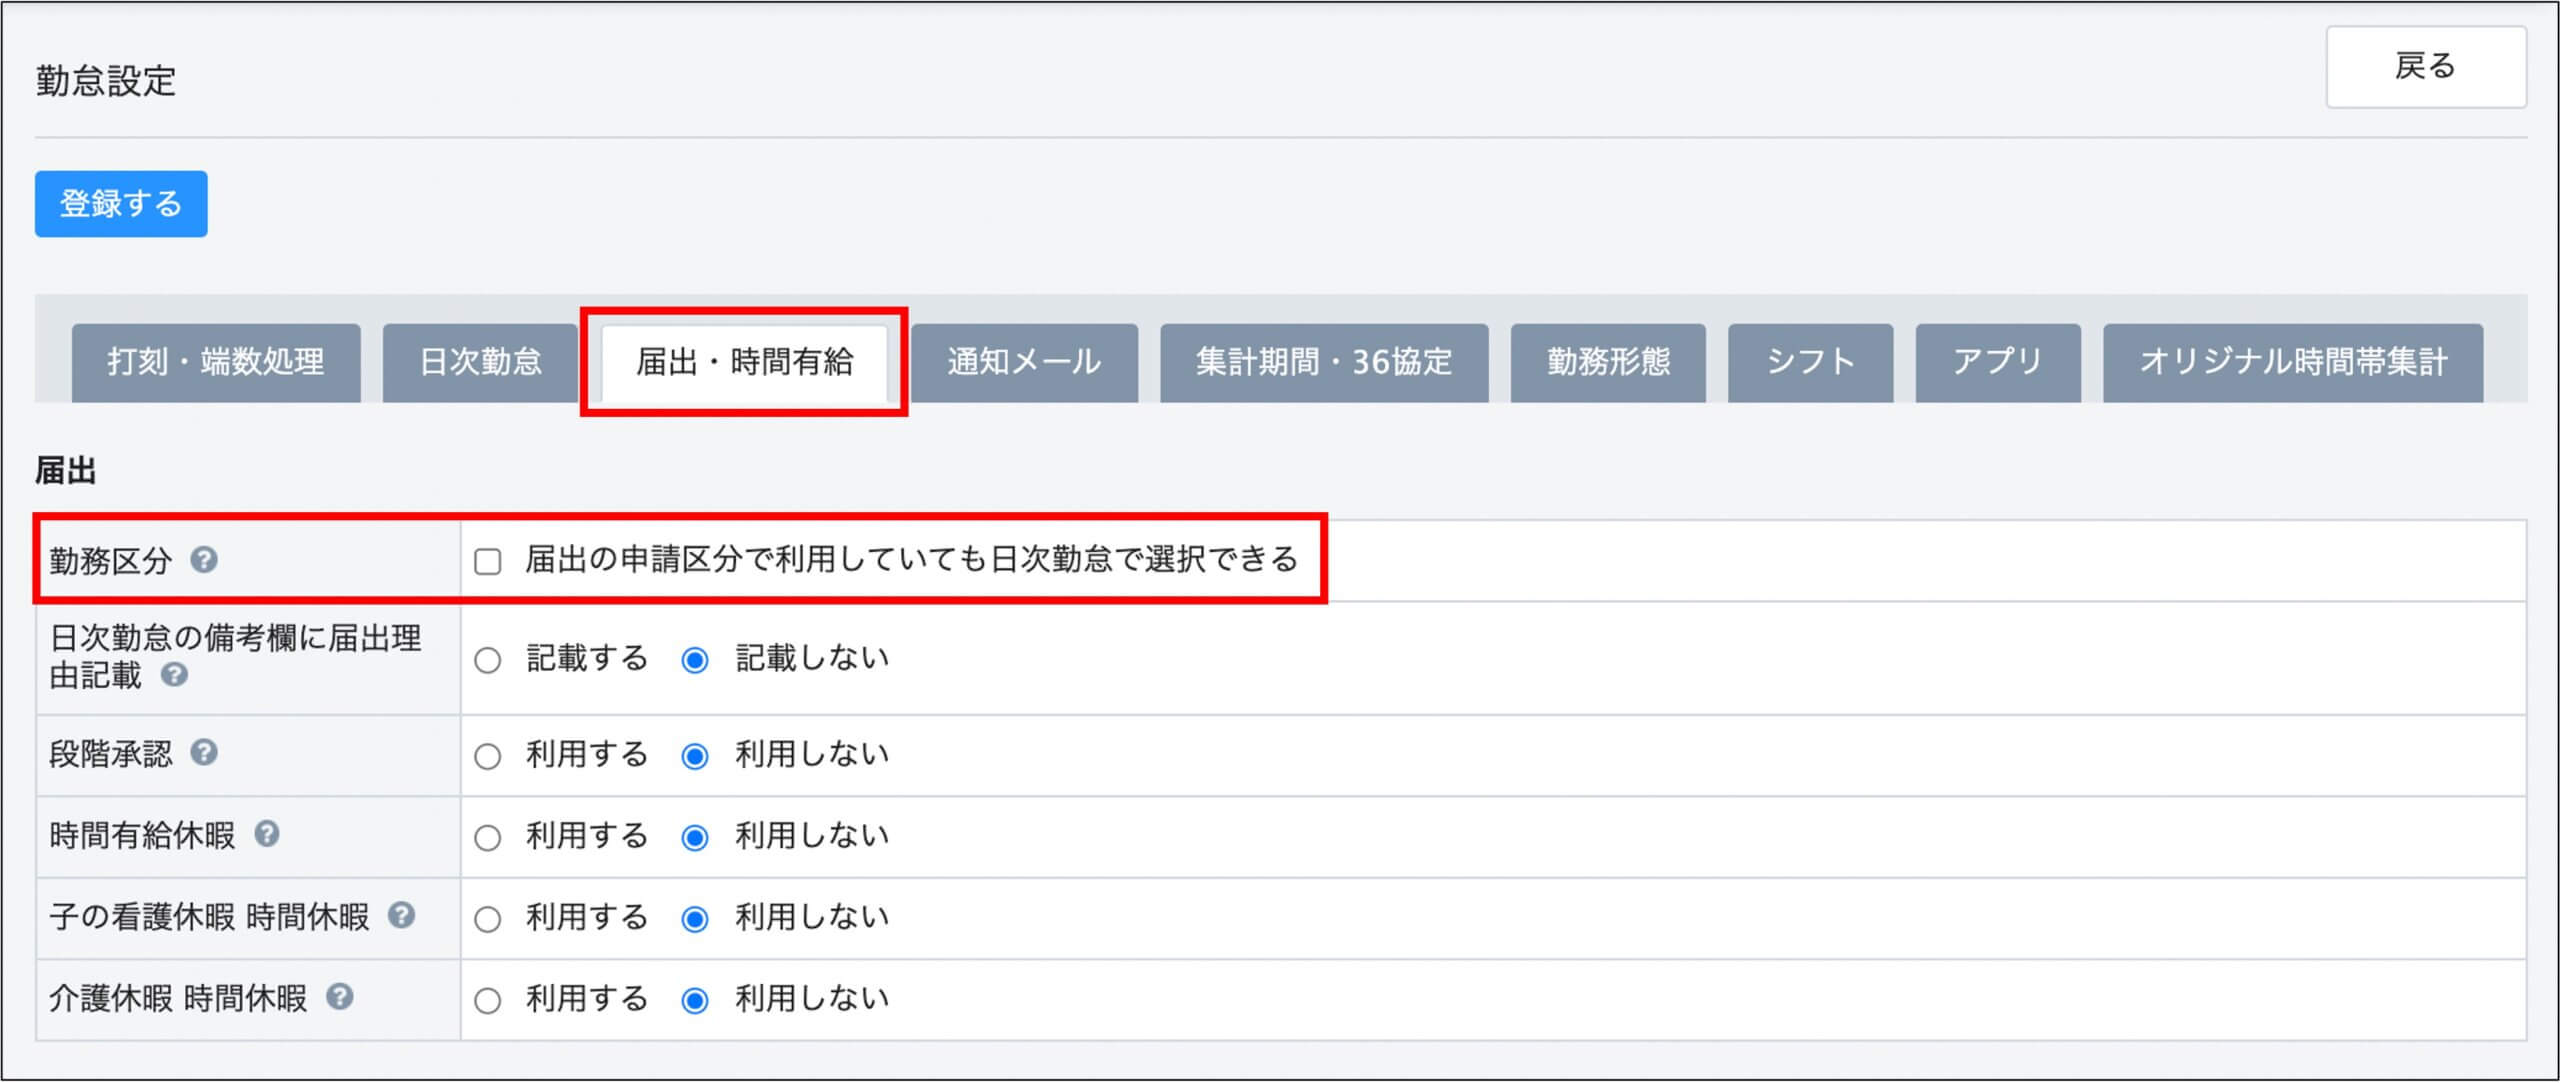Open the 日次勤怠 tab

point(480,362)
